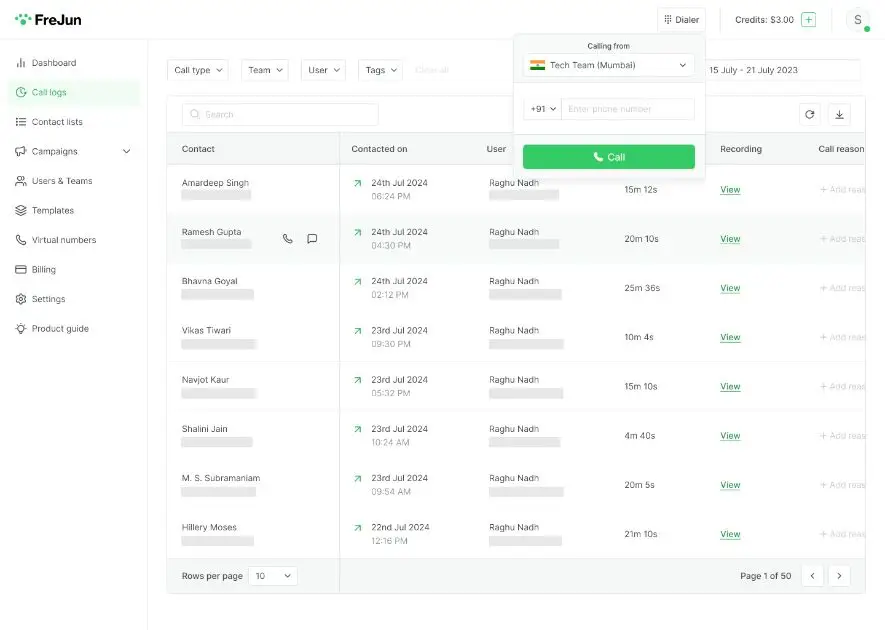
Task: Download call logs with export icon
Action: [839, 115]
